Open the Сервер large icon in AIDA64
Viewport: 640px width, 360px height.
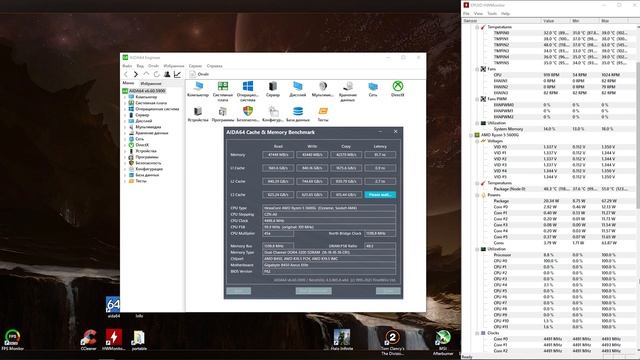tap(273, 89)
